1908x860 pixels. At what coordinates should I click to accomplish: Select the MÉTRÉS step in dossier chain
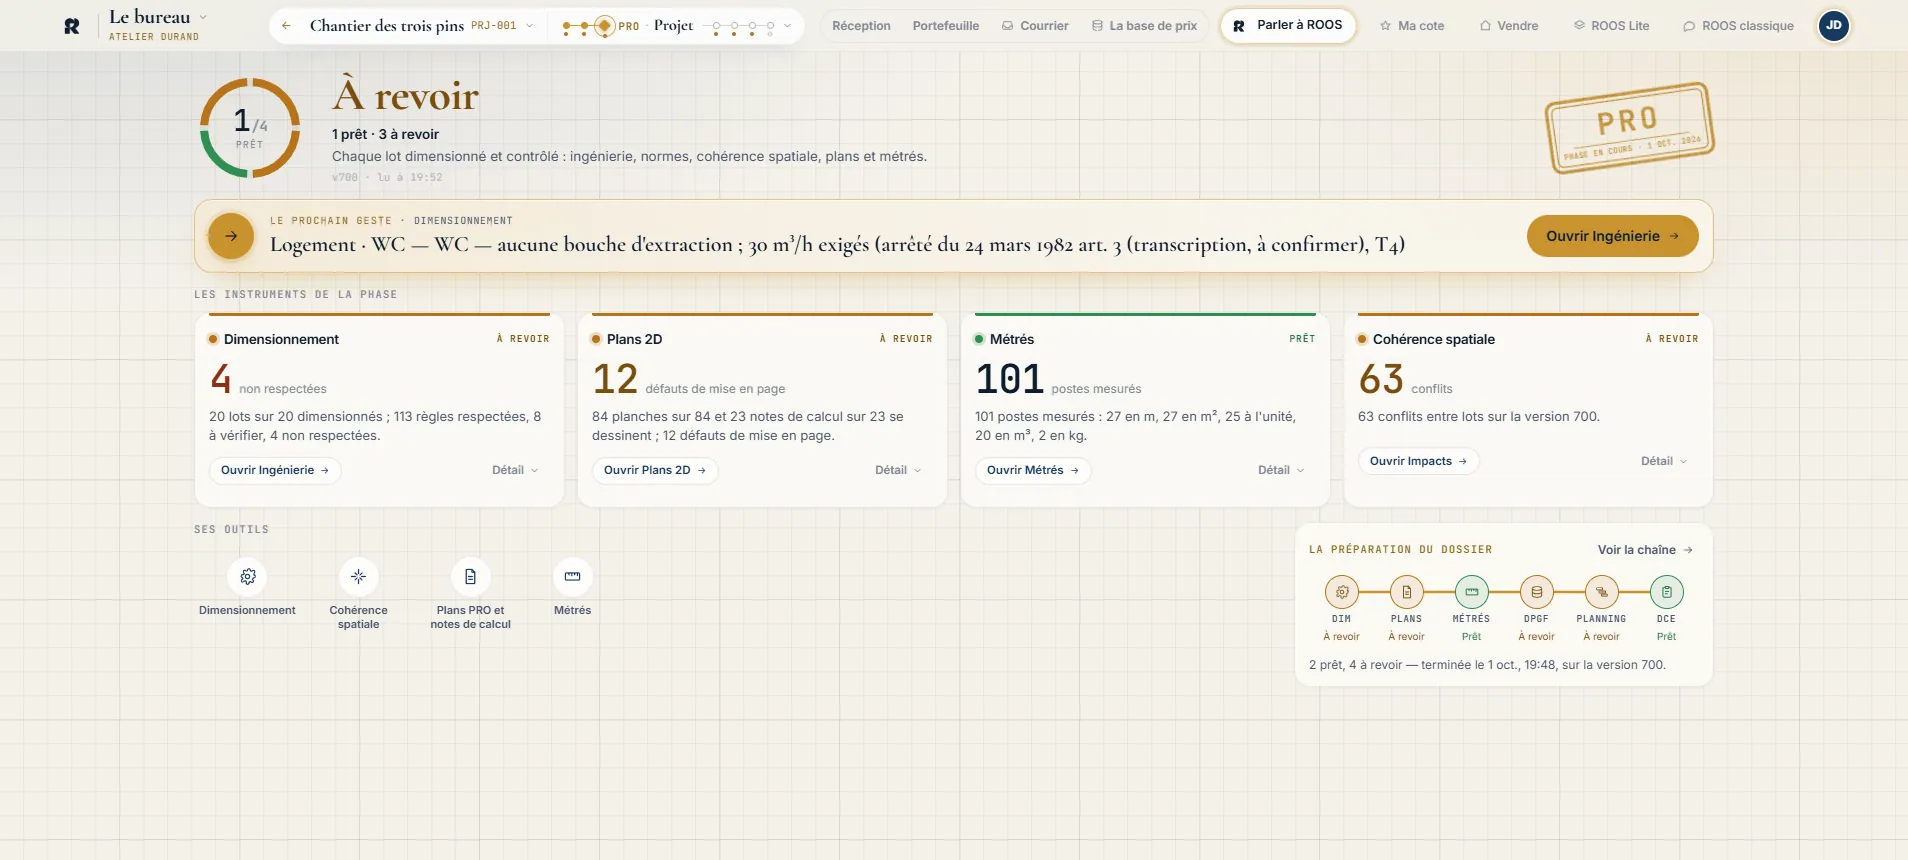coord(1471,592)
